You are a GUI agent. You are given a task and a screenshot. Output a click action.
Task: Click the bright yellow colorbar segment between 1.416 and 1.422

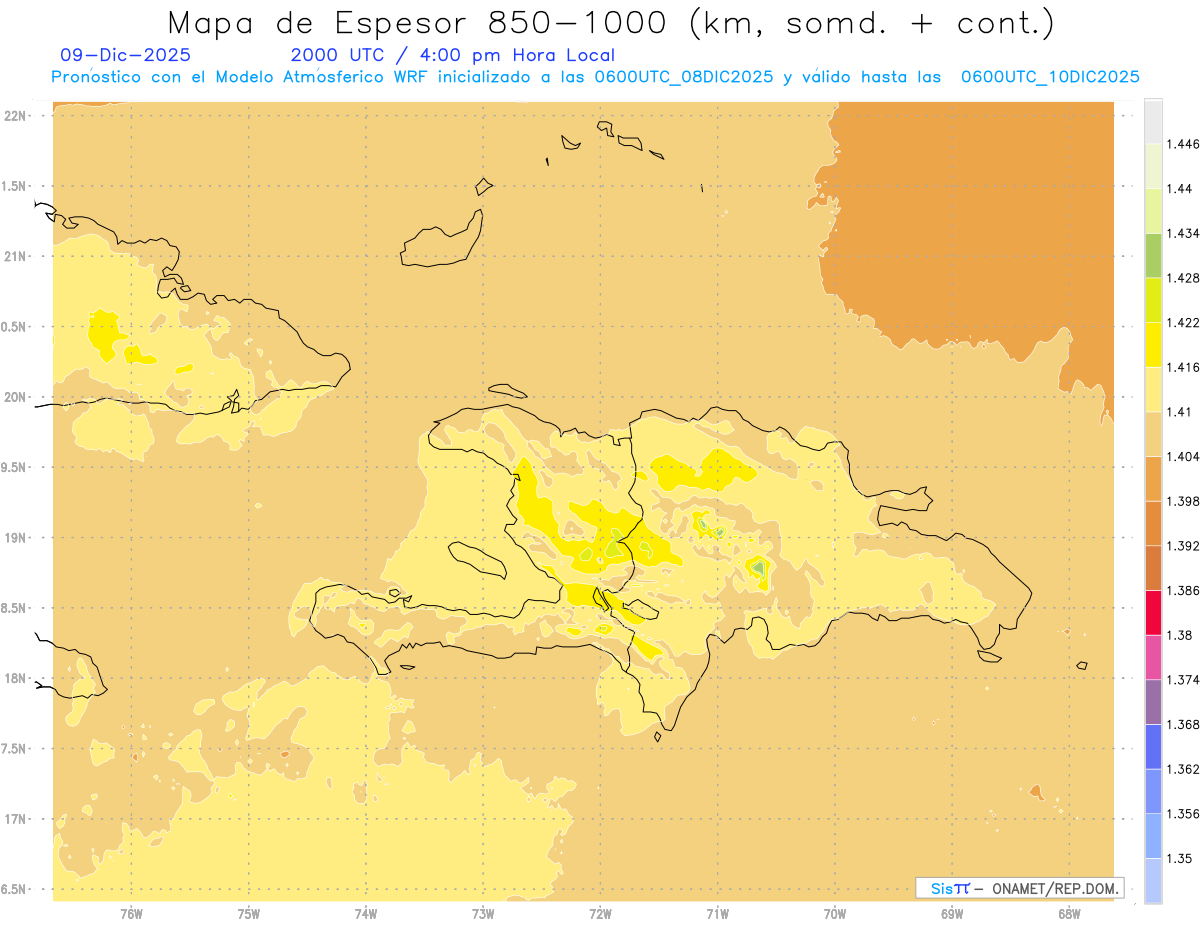[1153, 345]
